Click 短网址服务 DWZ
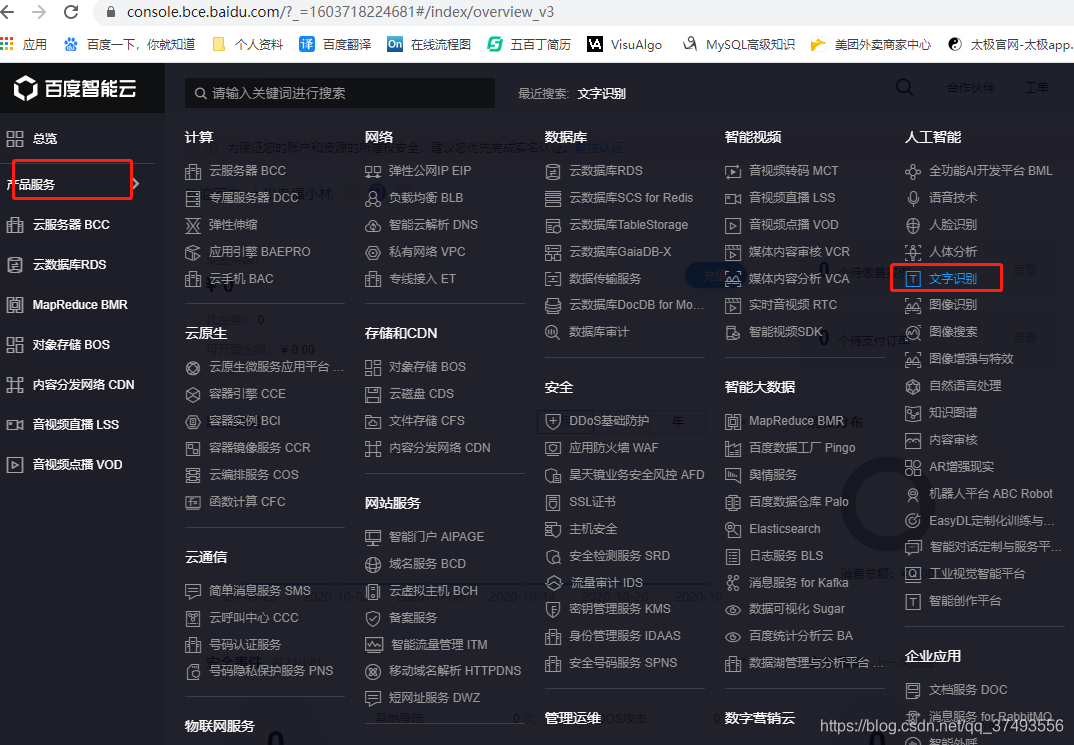1074x745 pixels. tap(434, 698)
